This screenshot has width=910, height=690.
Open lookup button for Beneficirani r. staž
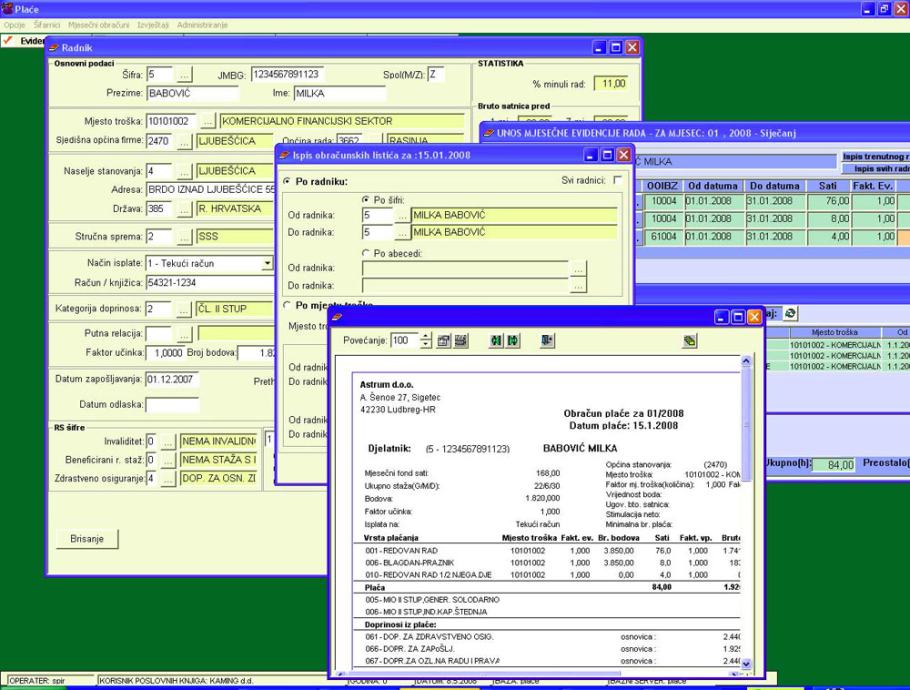click(x=168, y=460)
